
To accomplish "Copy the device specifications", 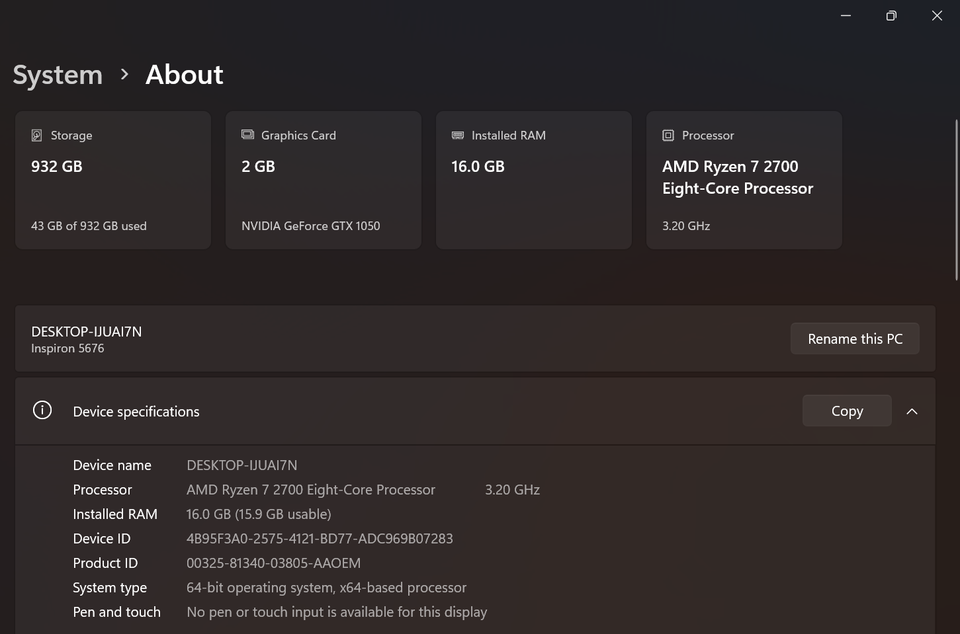I will (x=846, y=411).
